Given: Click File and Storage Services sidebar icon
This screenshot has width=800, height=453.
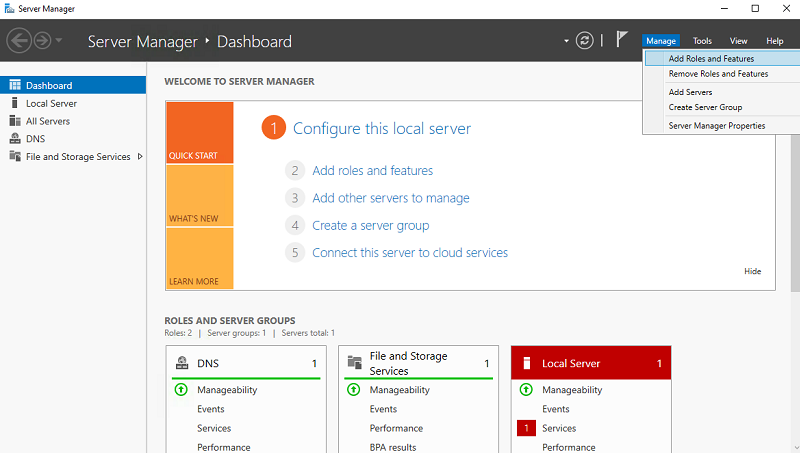Looking at the screenshot, I should point(15,156).
